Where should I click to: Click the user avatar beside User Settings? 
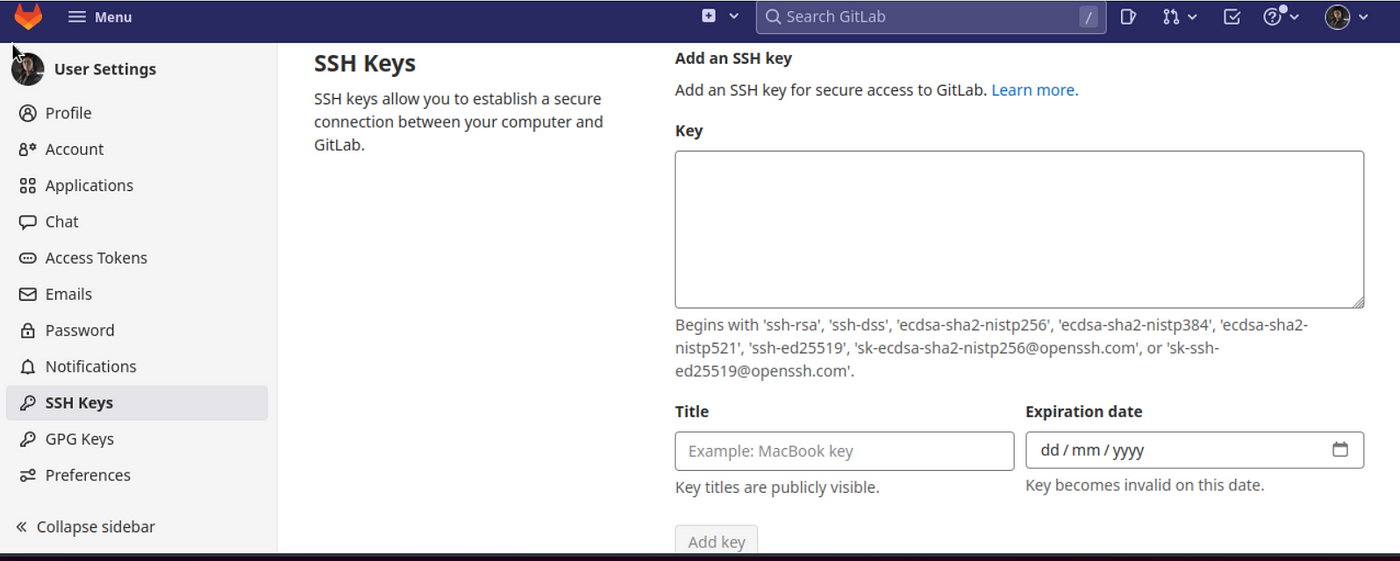coord(28,69)
